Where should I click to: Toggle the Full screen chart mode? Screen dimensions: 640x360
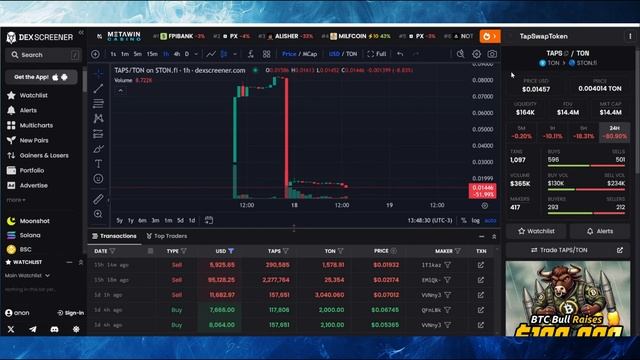(377, 54)
